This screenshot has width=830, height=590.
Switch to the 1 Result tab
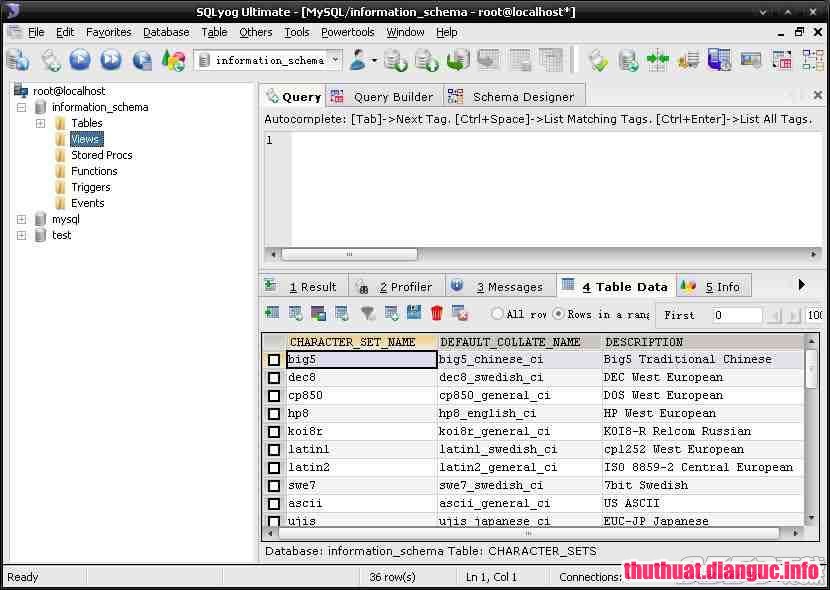click(x=305, y=286)
